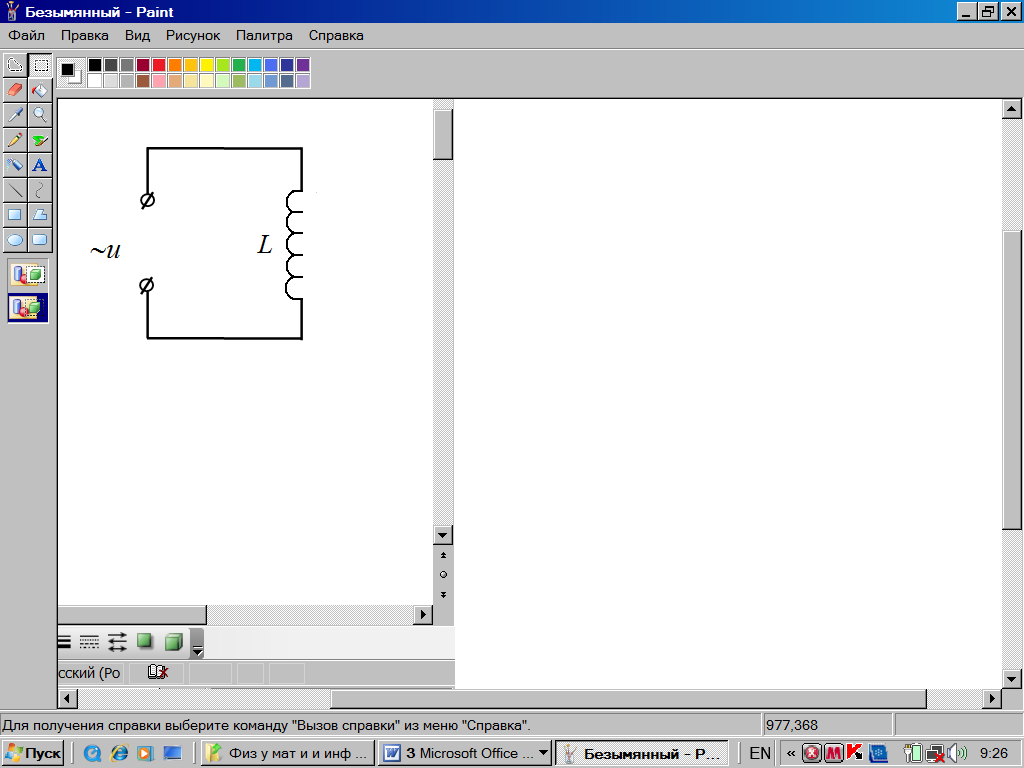The width and height of the screenshot is (1024, 768).
Task: Pick red from the color palette
Action: point(159,65)
